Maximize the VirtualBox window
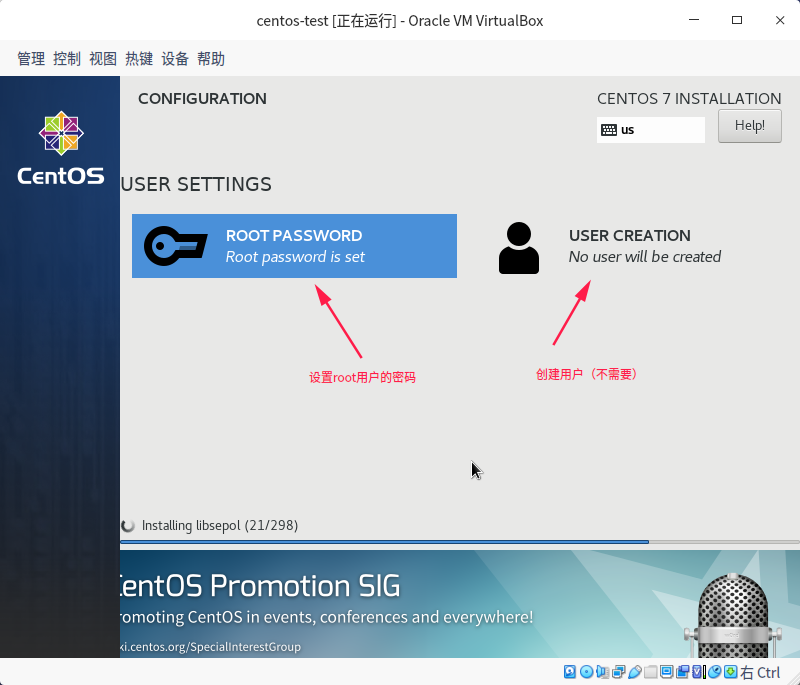Screen dimensions: 800x685 click(737, 20)
